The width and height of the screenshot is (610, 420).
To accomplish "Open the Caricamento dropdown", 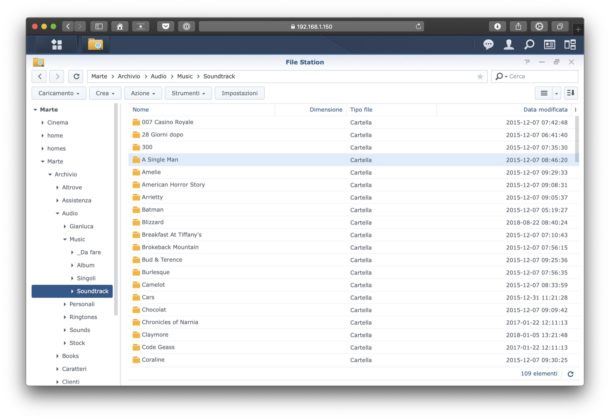I will [59, 93].
